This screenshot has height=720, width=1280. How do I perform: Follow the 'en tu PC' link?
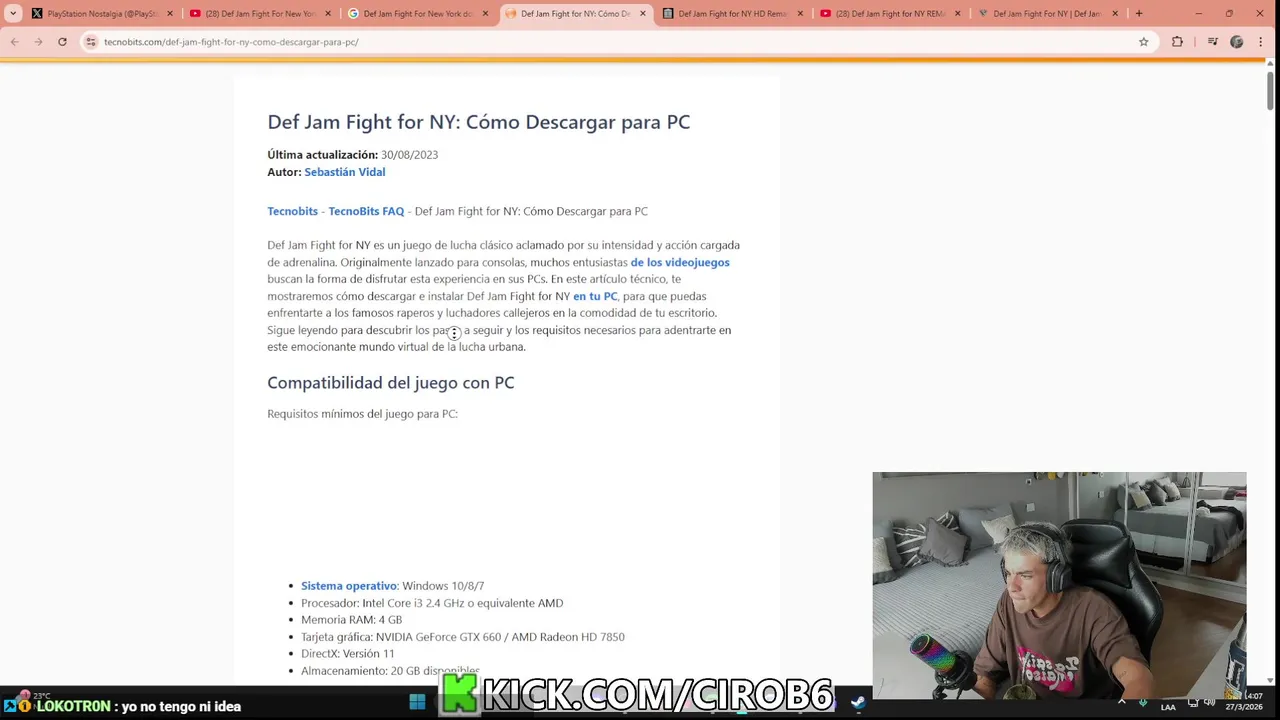(595, 296)
